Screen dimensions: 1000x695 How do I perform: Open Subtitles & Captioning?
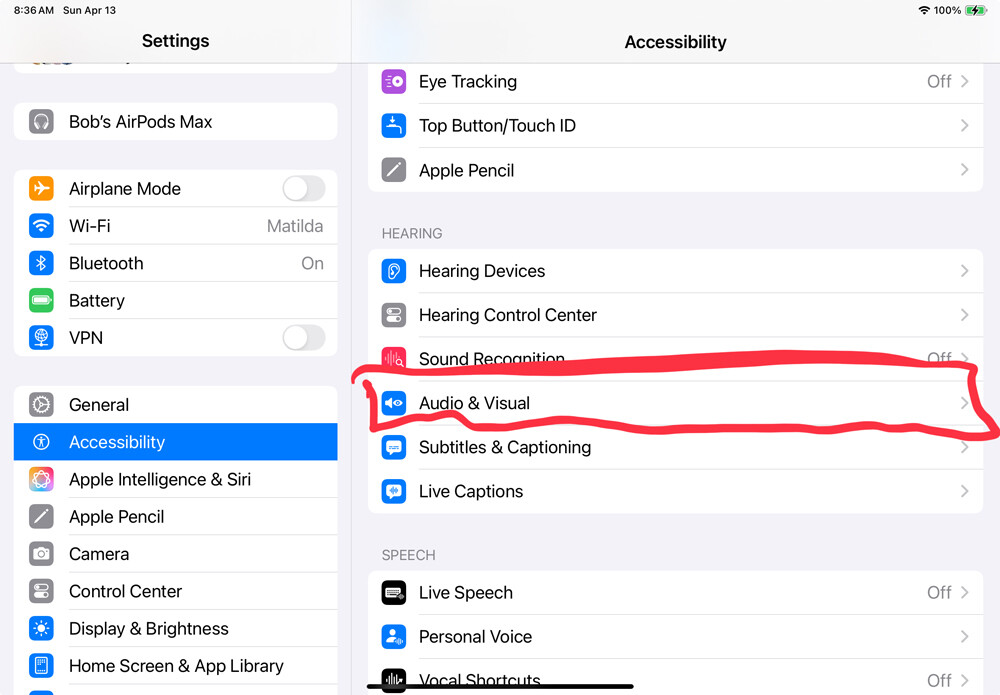click(x=675, y=448)
